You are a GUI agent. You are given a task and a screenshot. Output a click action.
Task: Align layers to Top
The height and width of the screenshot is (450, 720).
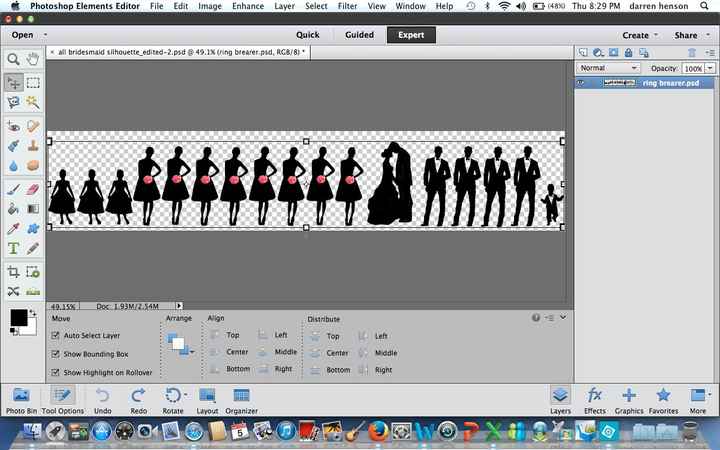point(225,335)
